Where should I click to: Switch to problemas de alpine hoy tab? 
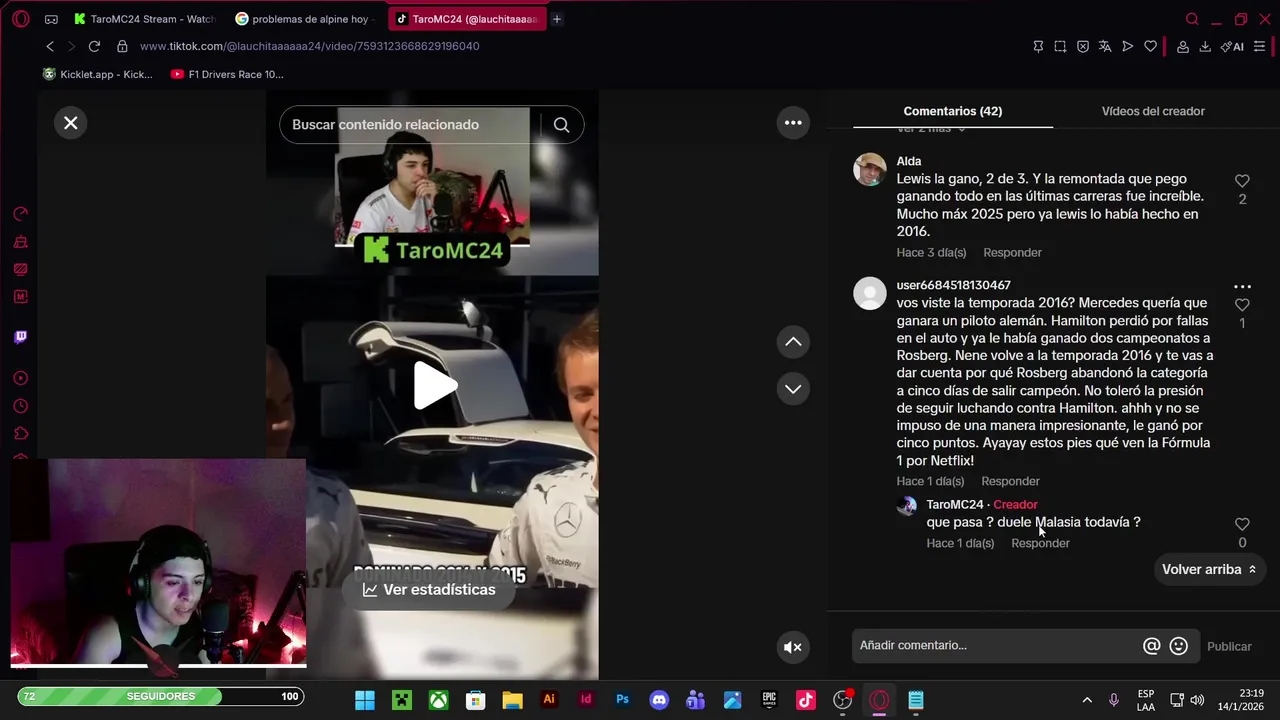tap(305, 19)
